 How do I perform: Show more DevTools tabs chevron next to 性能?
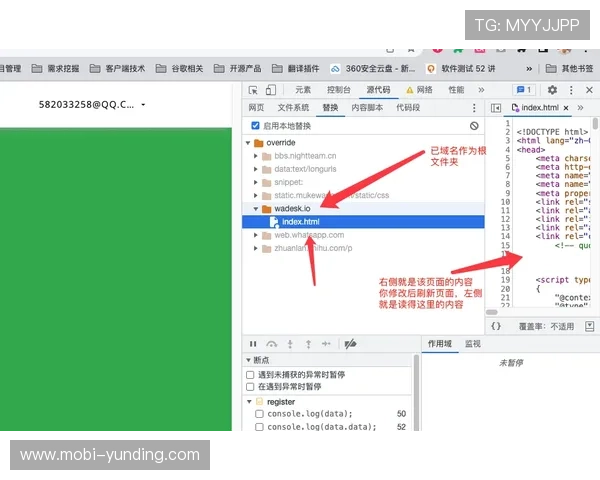[x=481, y=90]
